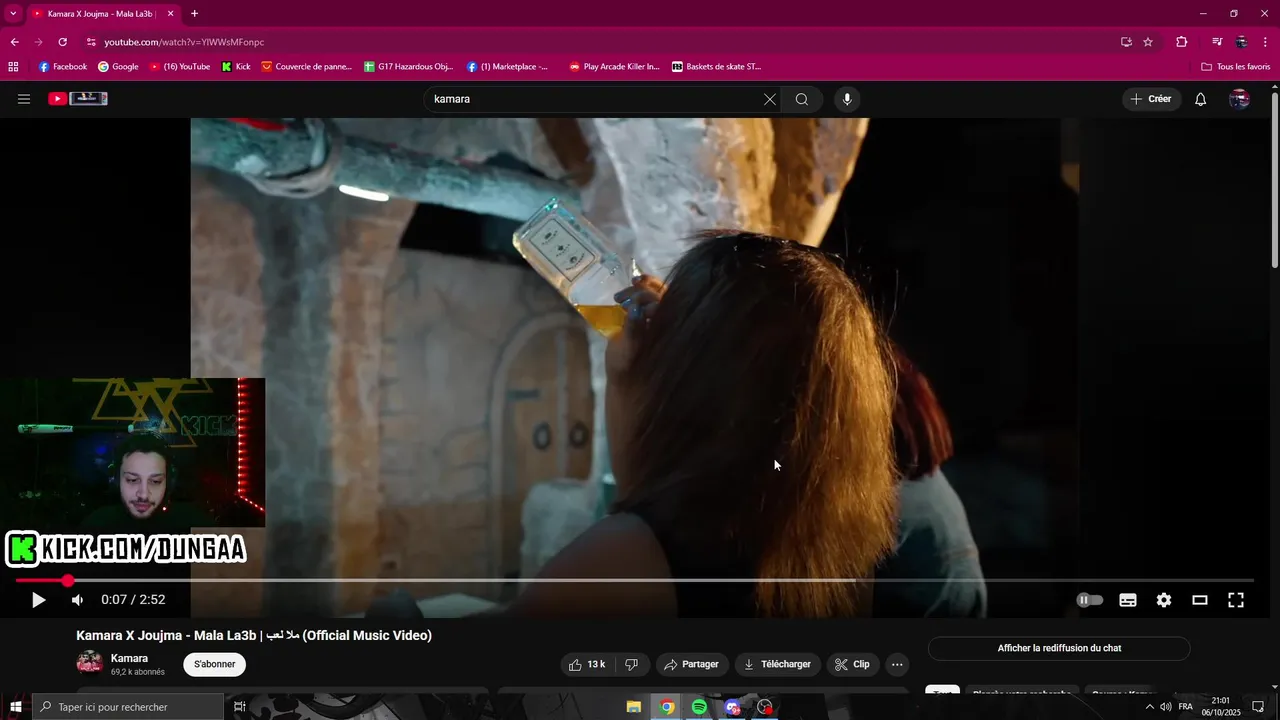Screen dimensions: 1280x720
Task: Open the Facebook bookmark
Action: 63,67
